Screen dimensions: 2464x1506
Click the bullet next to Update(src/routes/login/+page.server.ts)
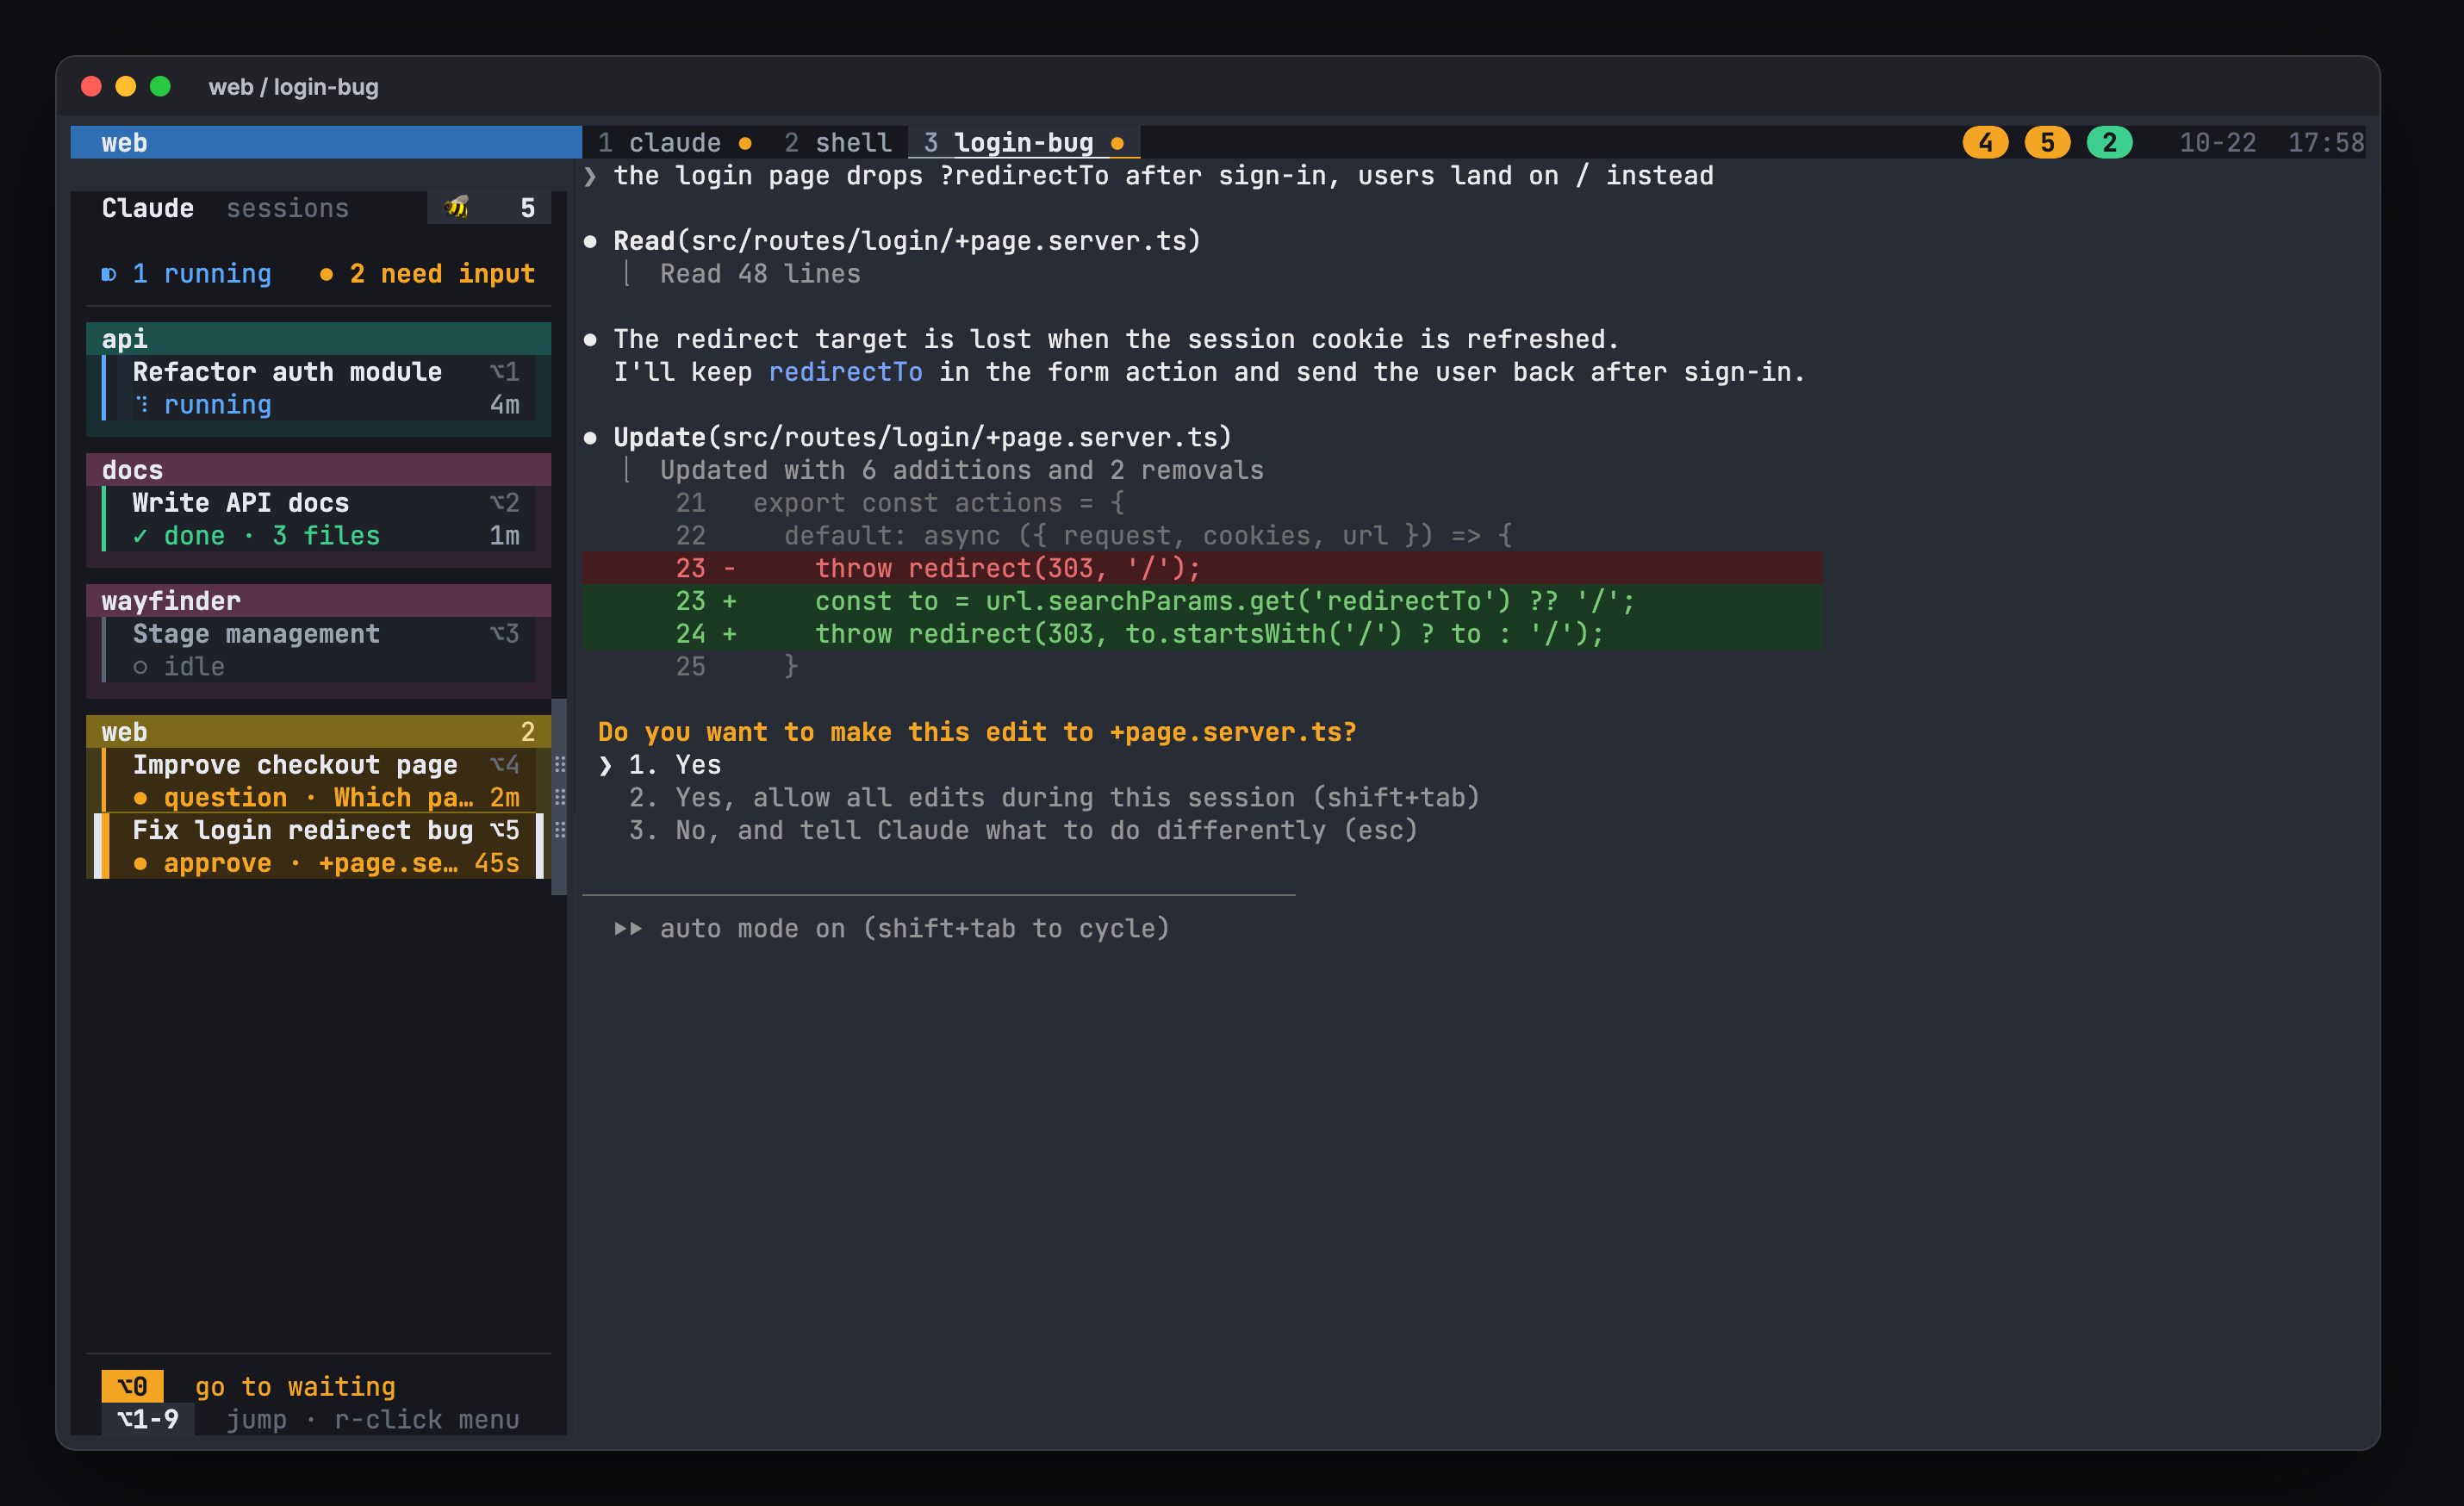[x=590, y=437]
